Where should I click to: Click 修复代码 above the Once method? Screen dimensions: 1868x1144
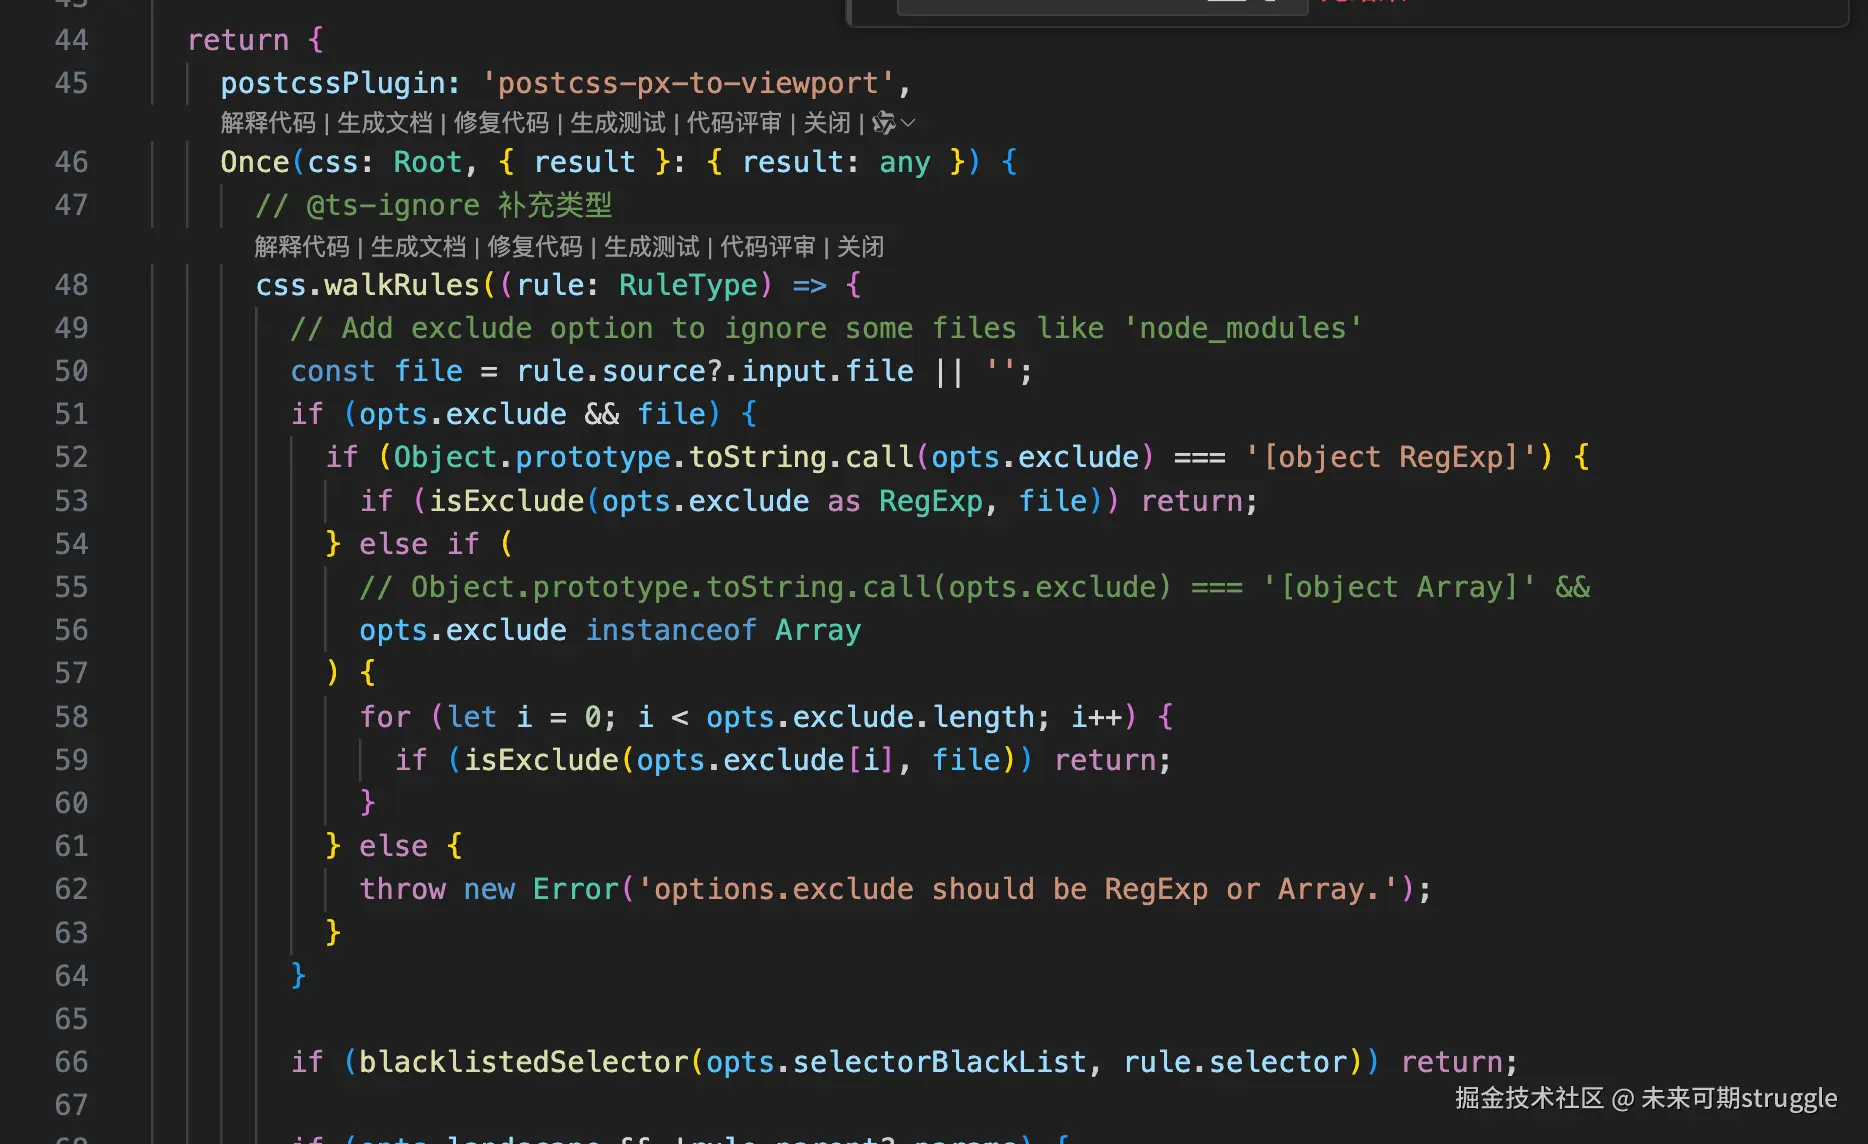point(502,123)
